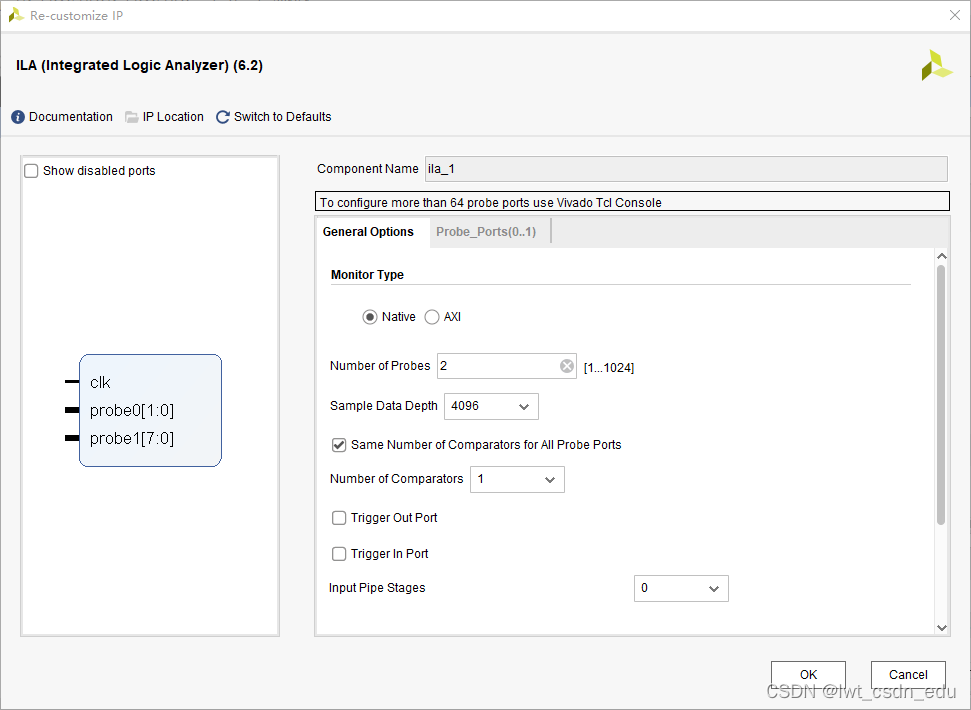Click the Xilinx logo at top right

click(x=936, y=65)
